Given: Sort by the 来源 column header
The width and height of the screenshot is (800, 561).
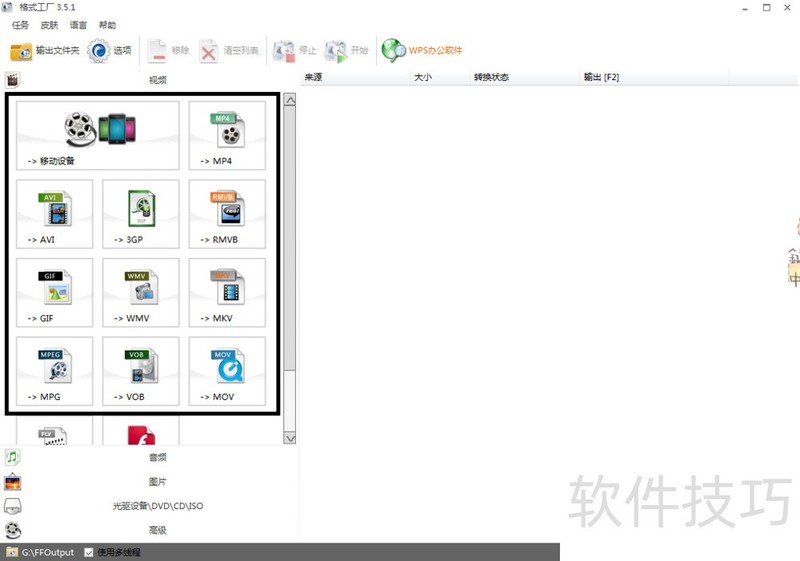Looking at the screenshot, I should (355, 77).
